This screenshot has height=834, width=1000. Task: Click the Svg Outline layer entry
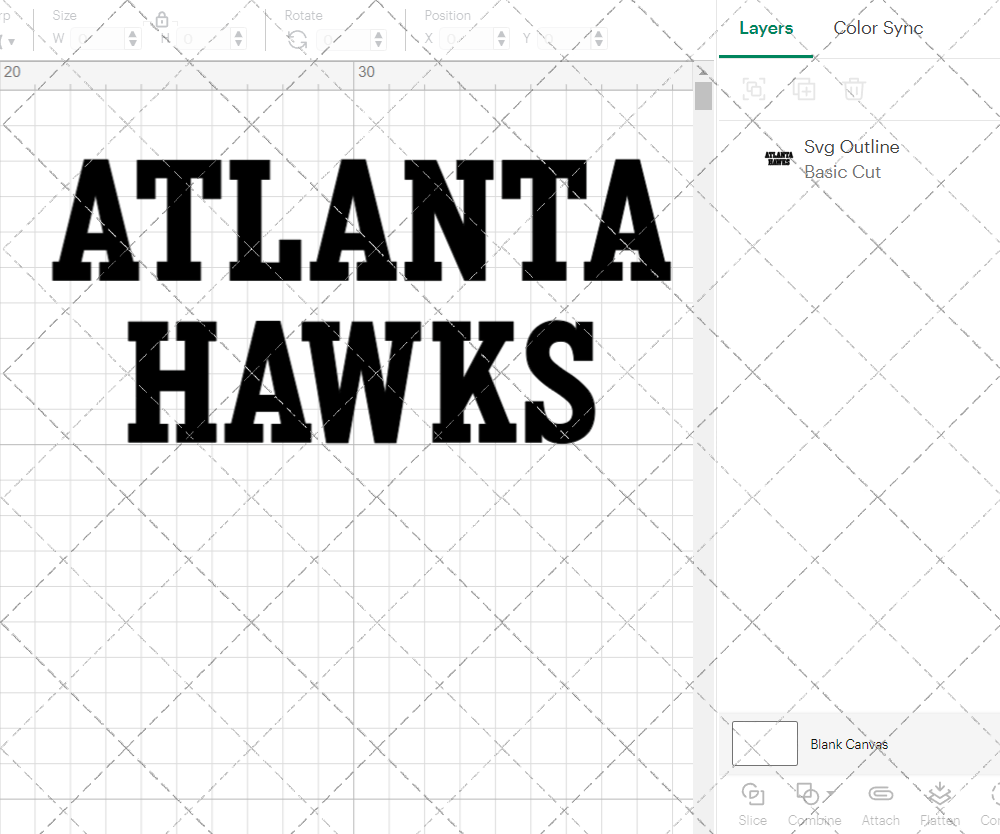click(x=852, y=147)
